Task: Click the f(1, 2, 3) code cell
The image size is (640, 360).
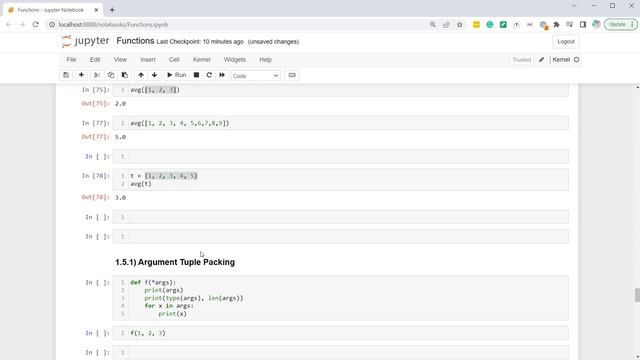Action: (340, 333)
